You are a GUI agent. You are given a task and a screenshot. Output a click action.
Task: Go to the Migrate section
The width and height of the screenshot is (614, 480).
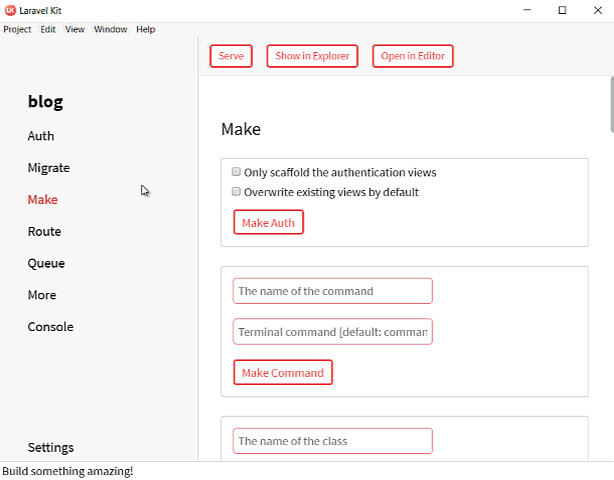49,168
